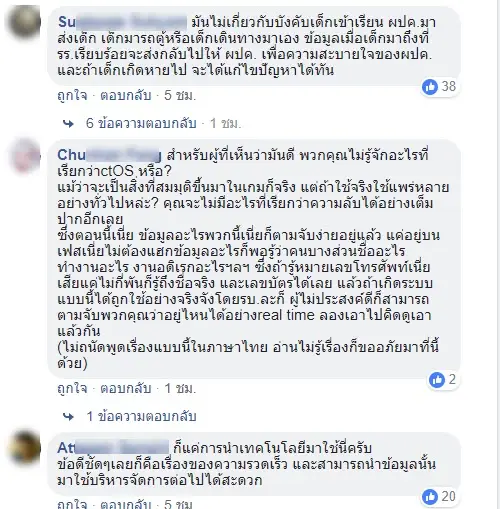This screenshot has height=509, width=500.
Task: Click the like icon showing 20 reactions
Action: [430, 497]
